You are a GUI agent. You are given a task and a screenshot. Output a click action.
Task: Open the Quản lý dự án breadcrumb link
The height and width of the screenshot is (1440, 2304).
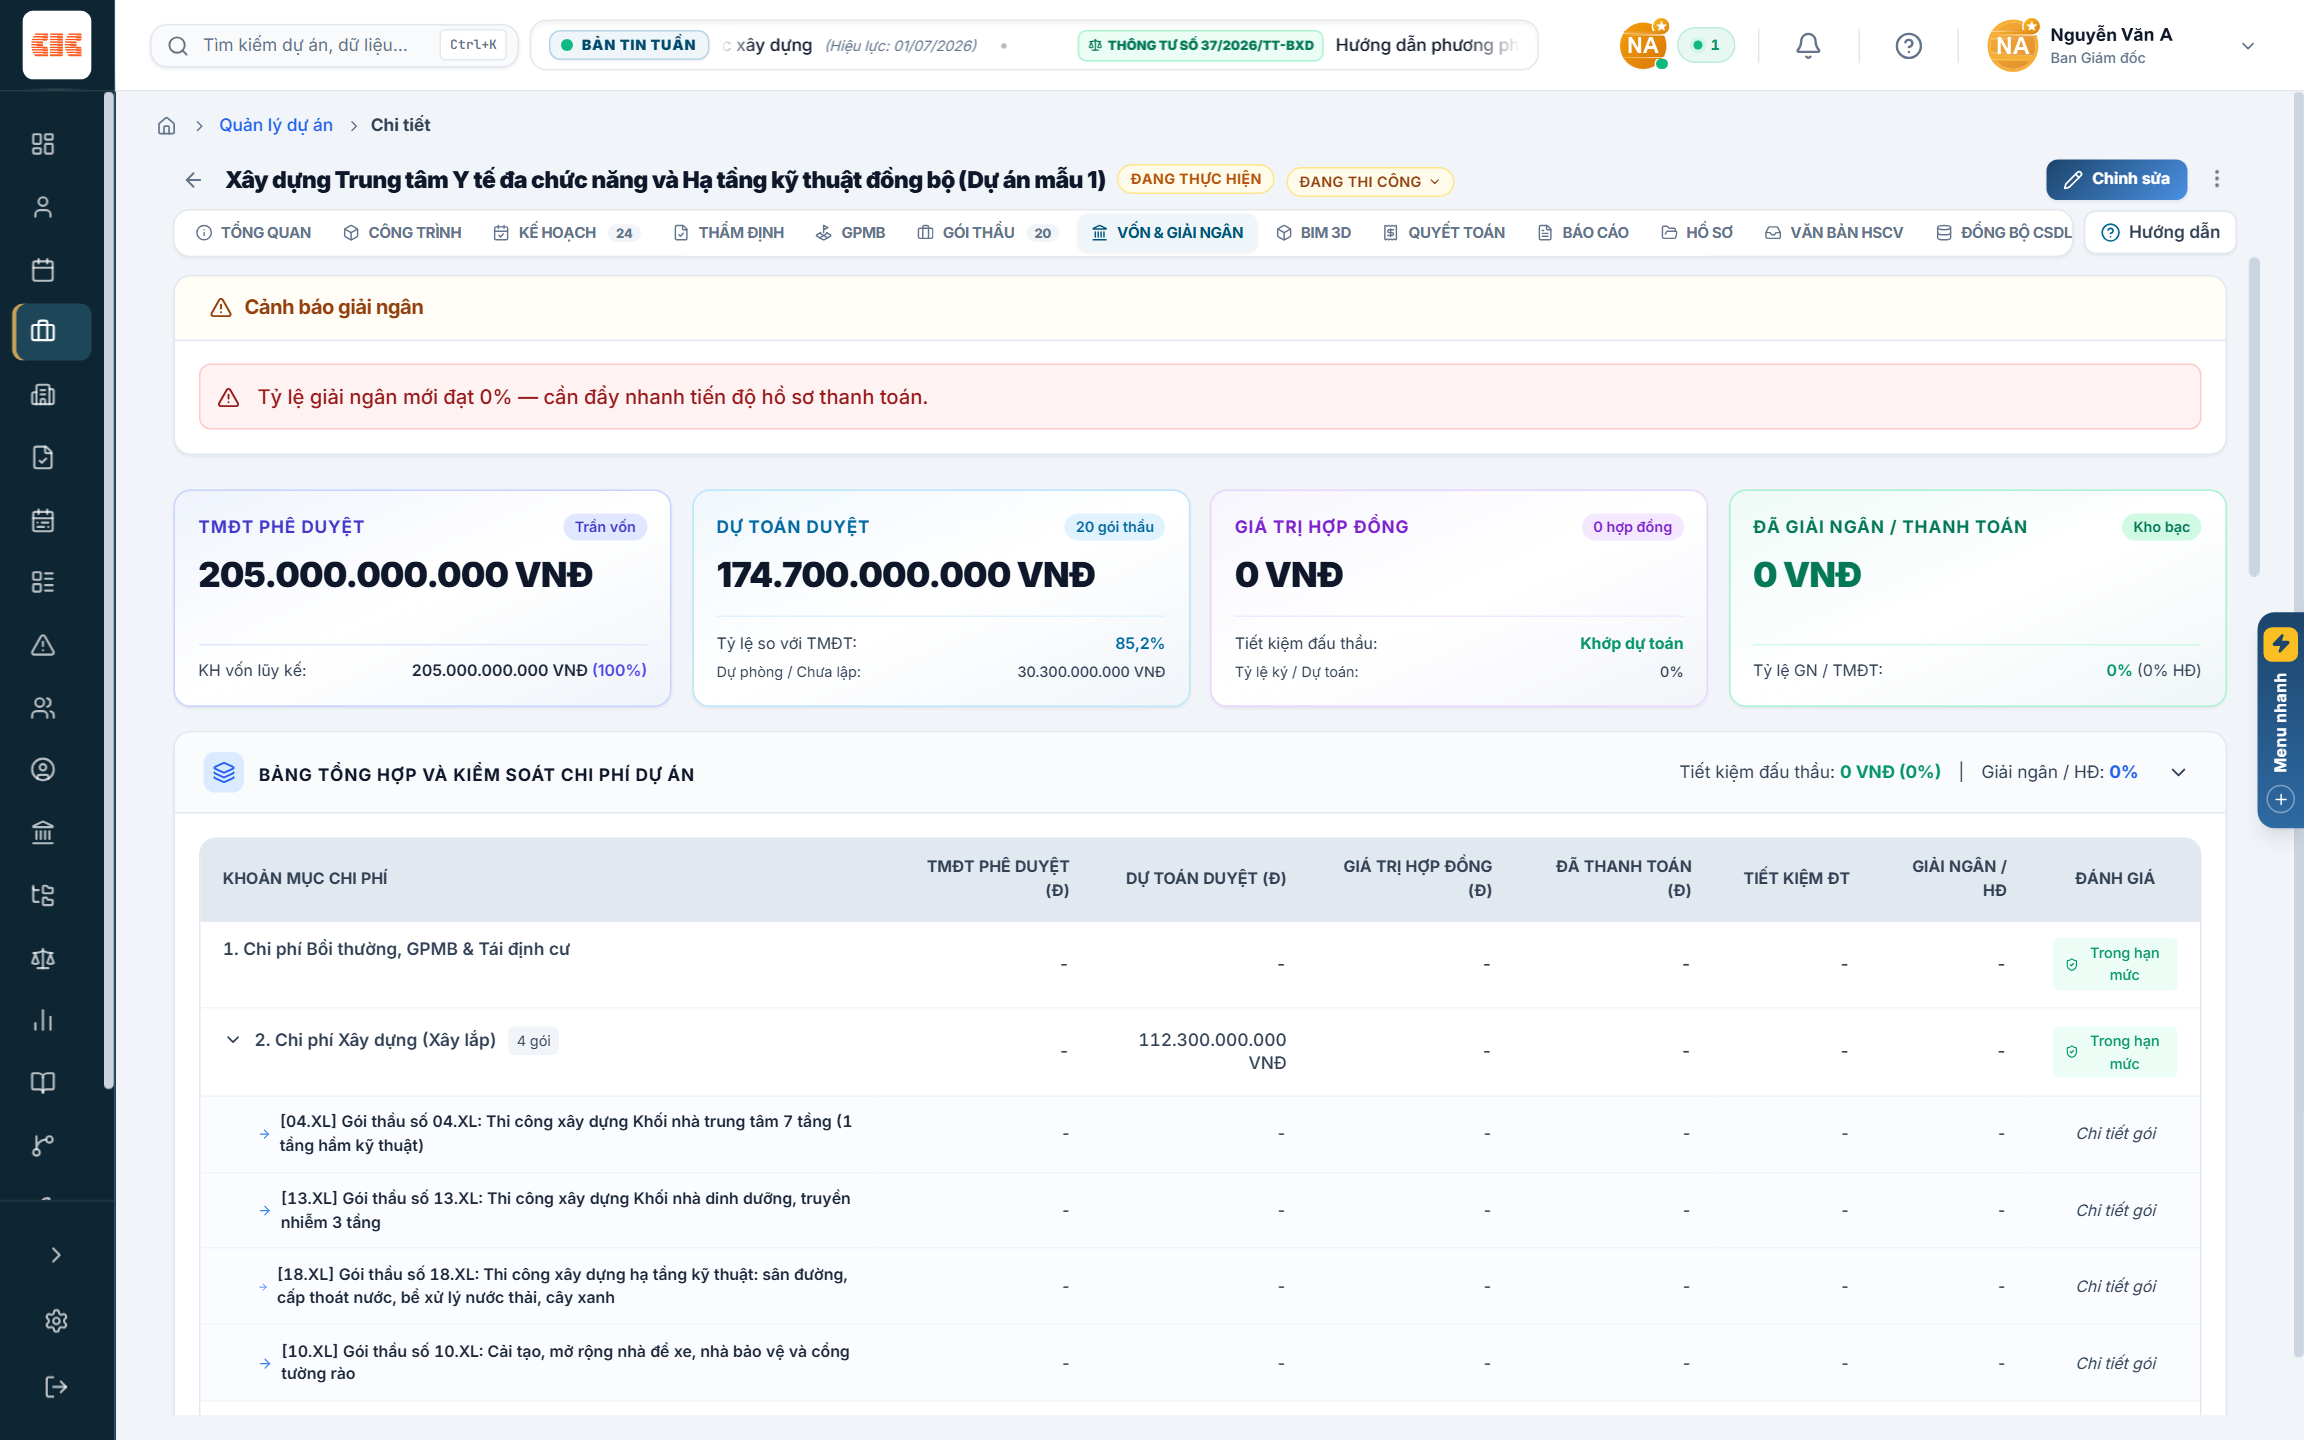(x=276, y=125)
